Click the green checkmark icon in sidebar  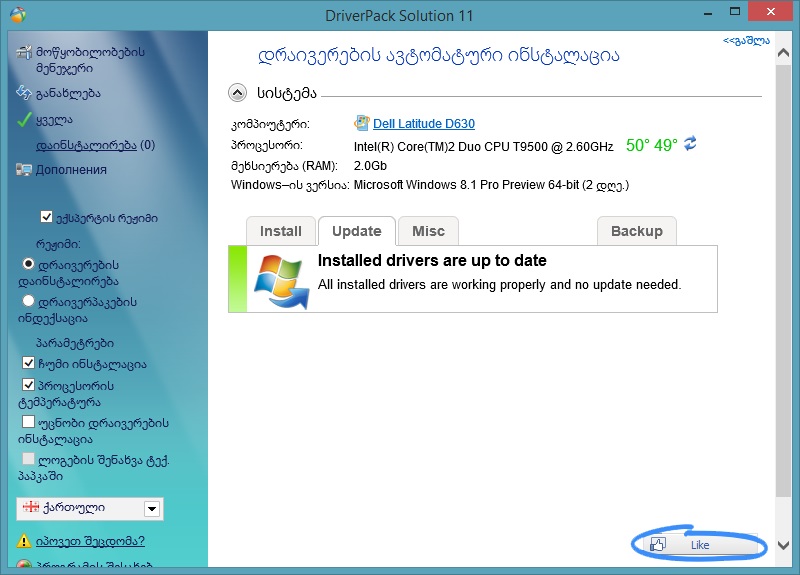24,120
